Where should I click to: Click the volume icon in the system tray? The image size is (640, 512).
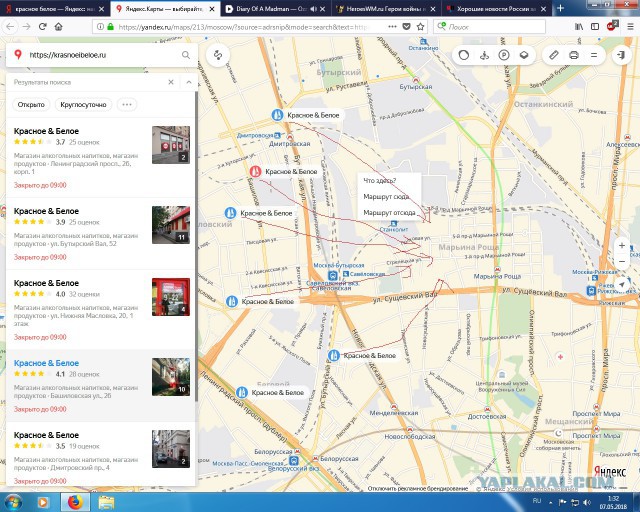point(587,502)
